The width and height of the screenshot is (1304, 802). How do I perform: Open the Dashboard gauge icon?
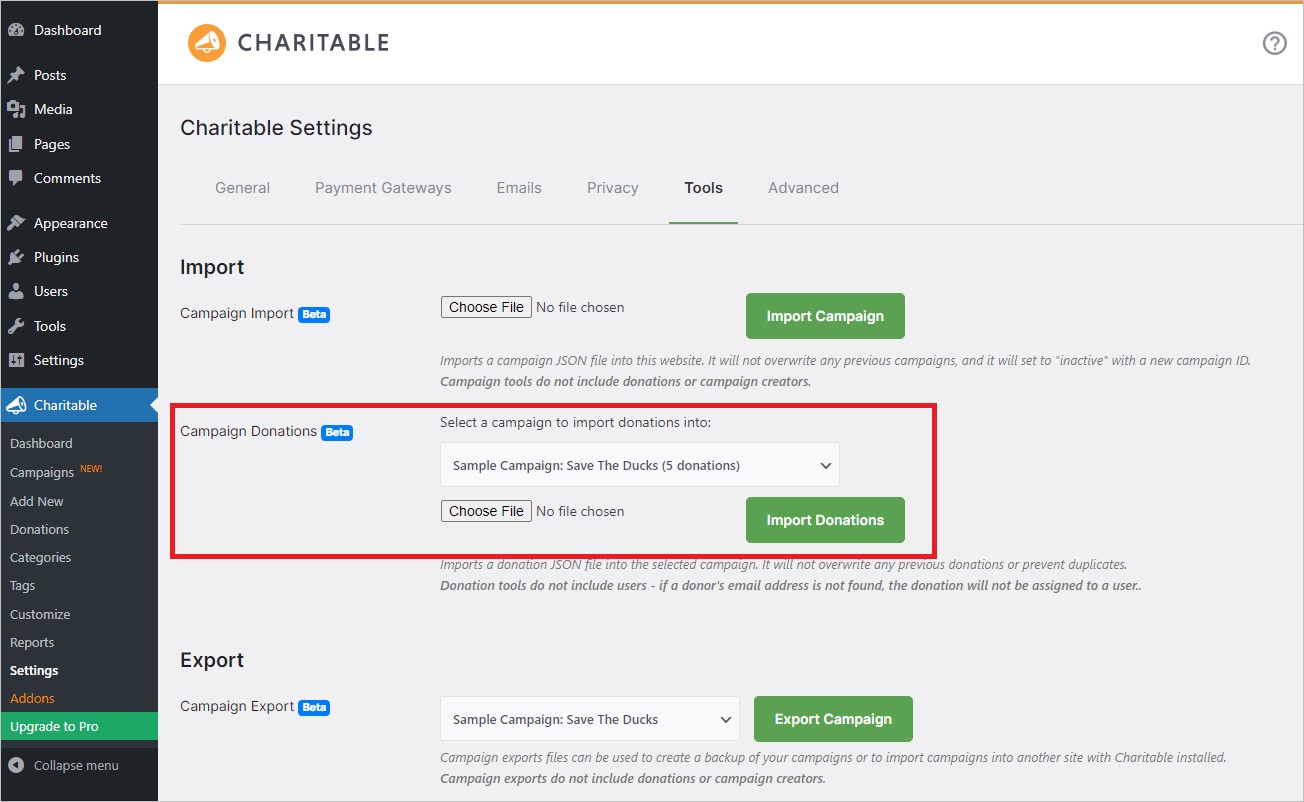pyautogui.click(x=18, y=30)
